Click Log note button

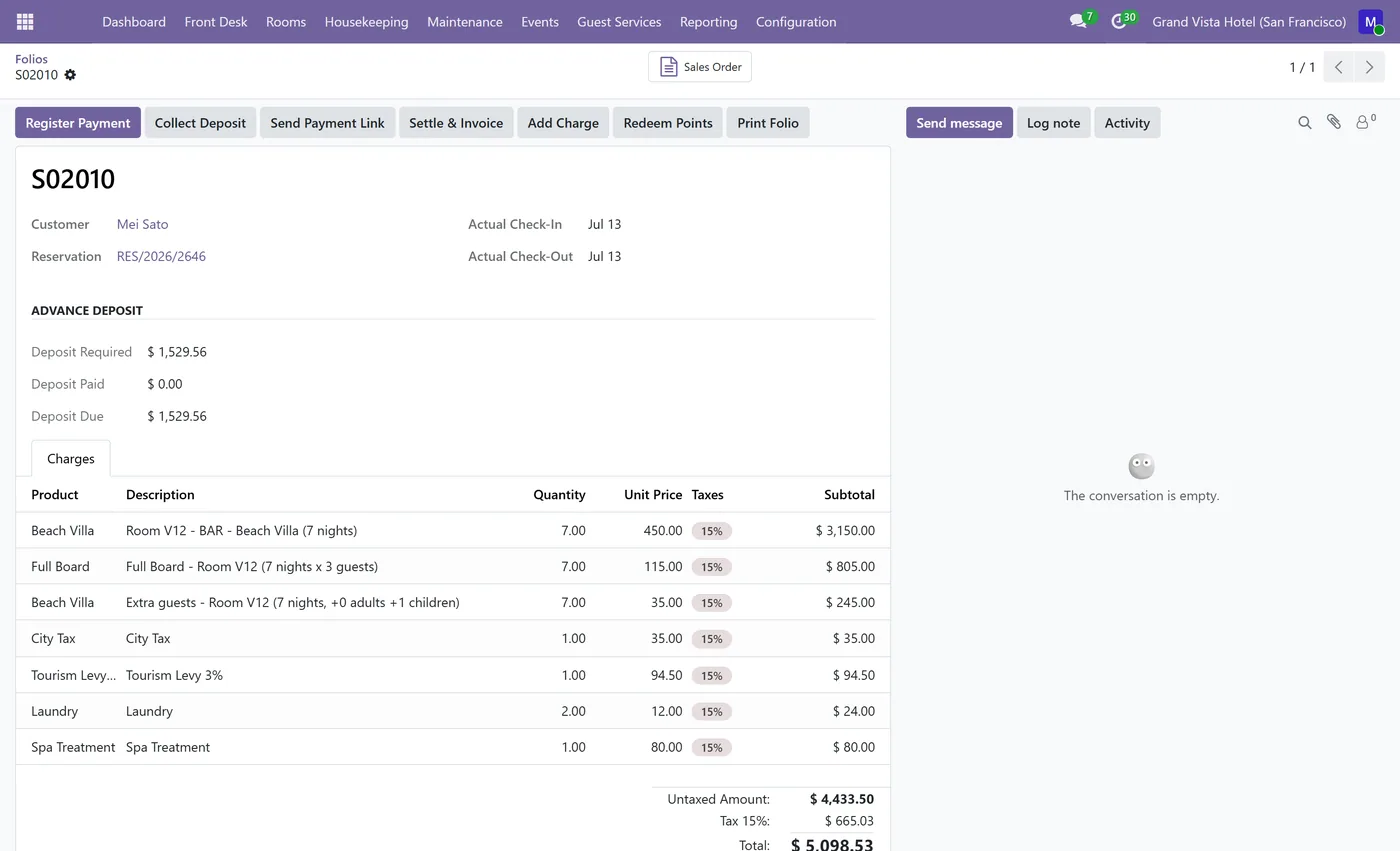(x=1053, y=123)
